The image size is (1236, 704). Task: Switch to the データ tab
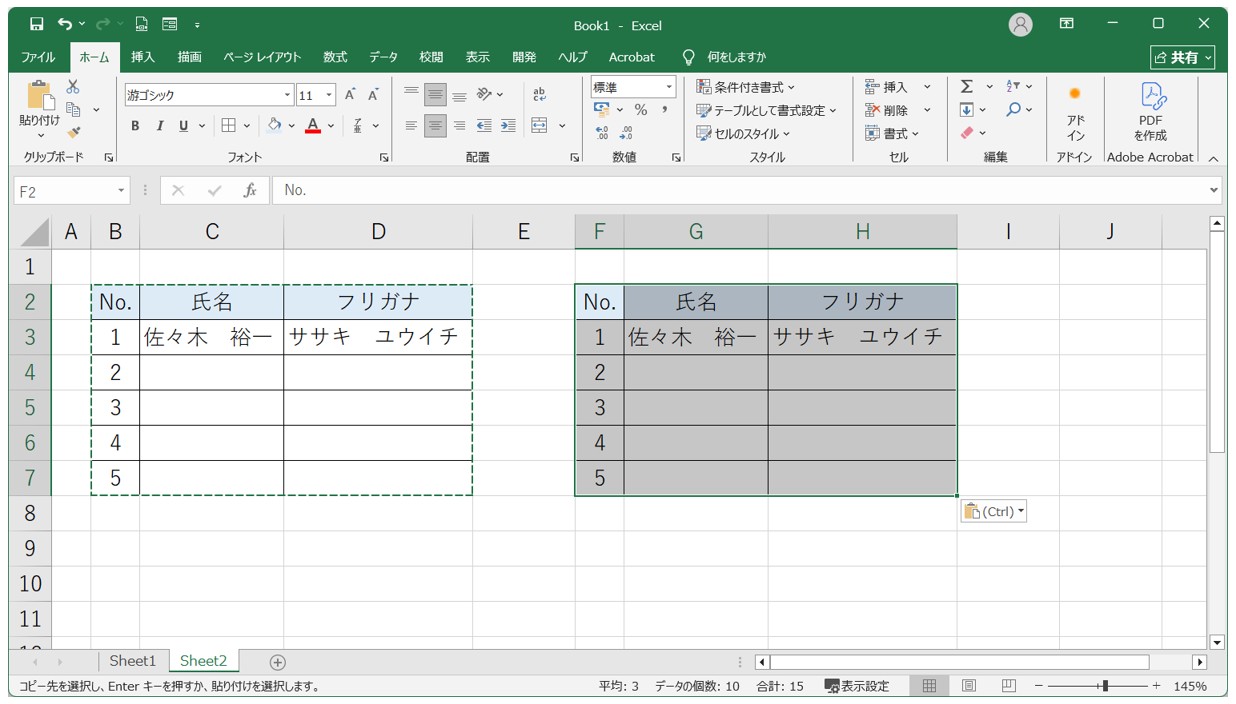point(383,57)
